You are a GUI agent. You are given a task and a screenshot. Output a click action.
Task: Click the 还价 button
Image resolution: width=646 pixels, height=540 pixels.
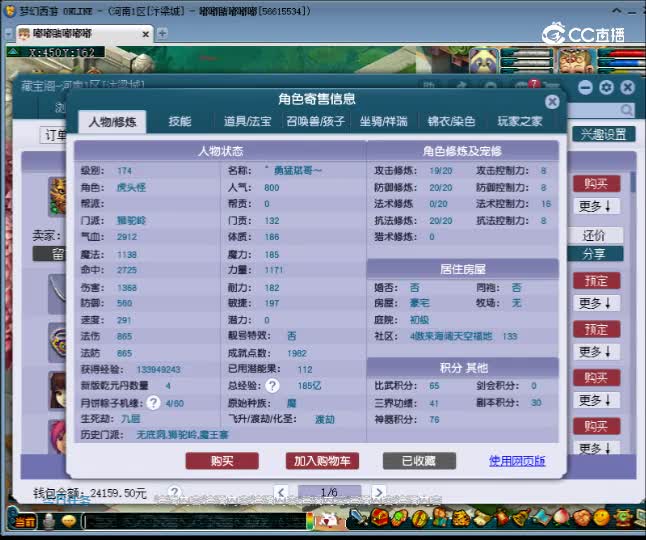[595, 236]
